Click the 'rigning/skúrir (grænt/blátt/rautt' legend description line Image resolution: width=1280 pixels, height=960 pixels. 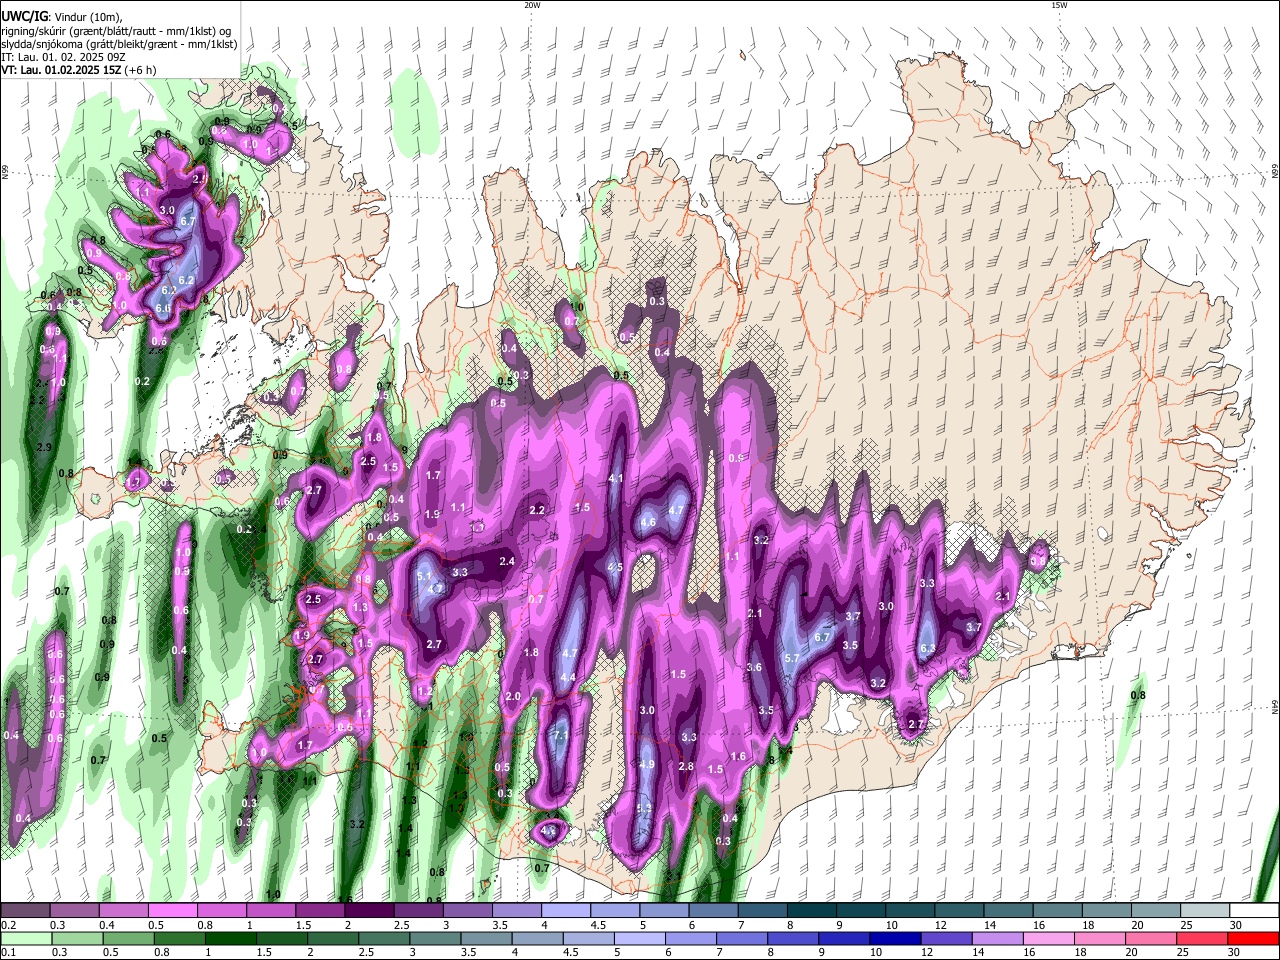point(116,30)
